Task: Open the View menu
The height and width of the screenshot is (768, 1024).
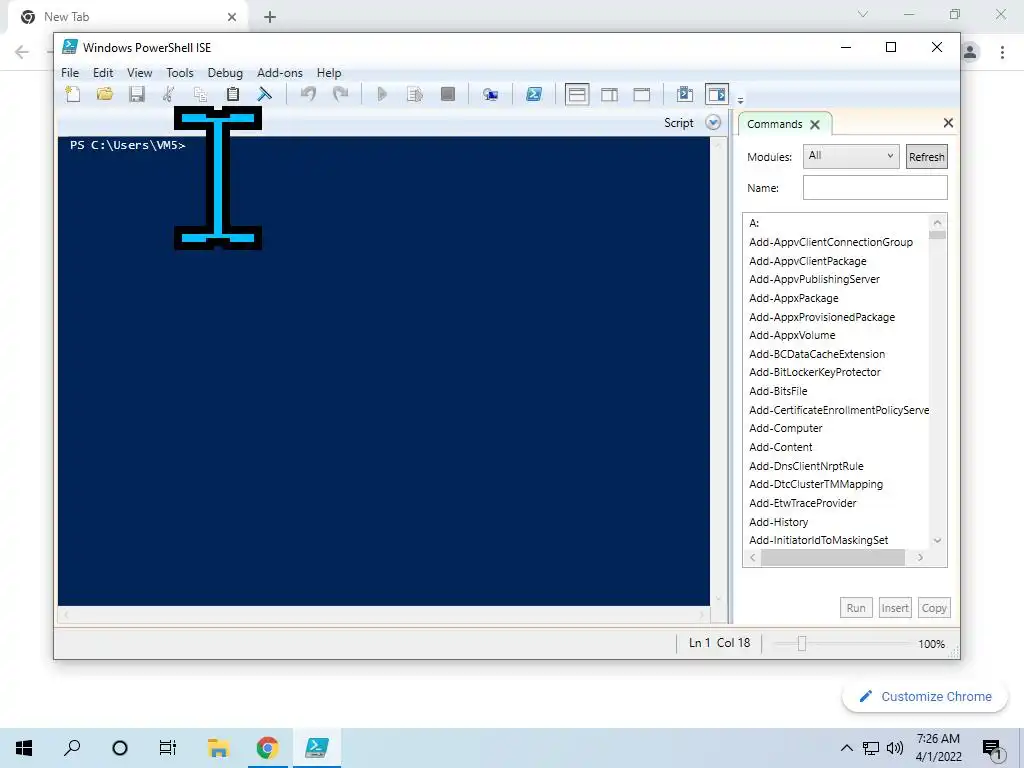Action: click(139, 72)
